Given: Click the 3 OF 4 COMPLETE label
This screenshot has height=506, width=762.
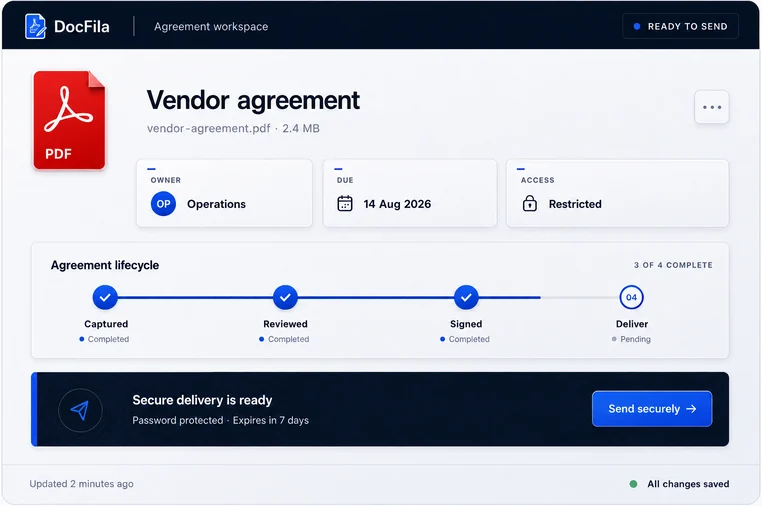Looking at the screenshot, I should click(x=673, y=265).
